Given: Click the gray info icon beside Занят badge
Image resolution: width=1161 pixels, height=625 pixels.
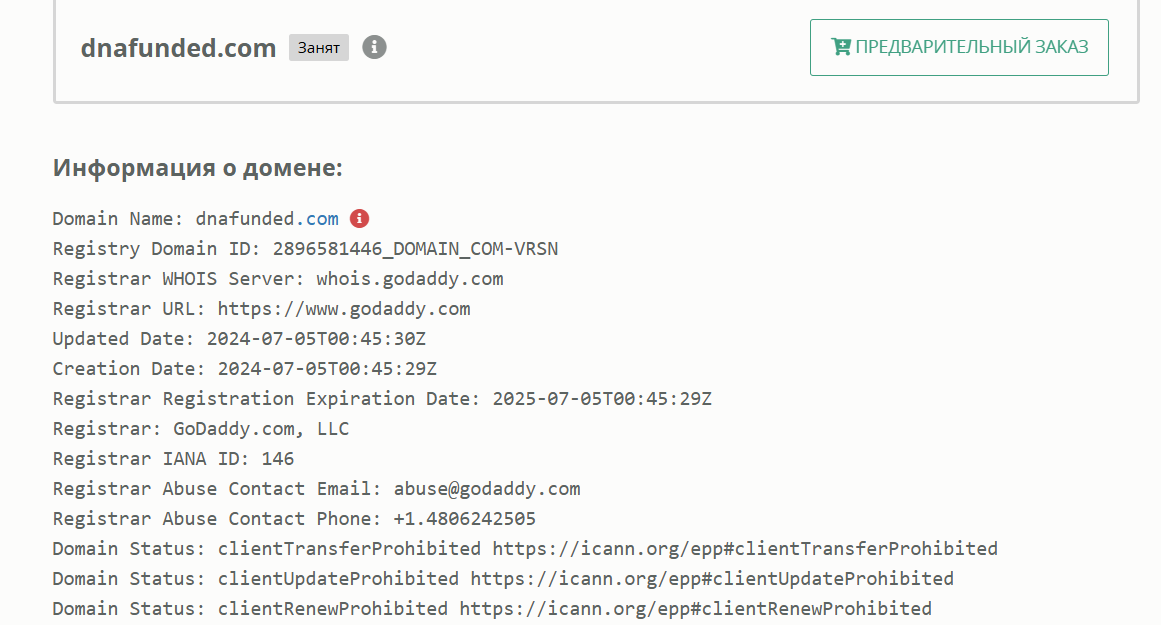Looking at the screenshot, I should click(374, 47).
